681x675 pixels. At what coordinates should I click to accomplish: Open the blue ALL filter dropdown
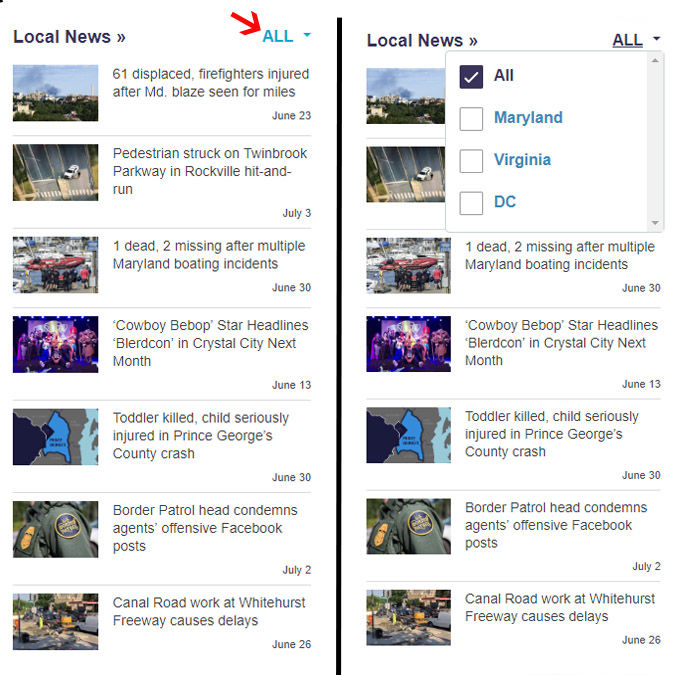pos(278,36)
